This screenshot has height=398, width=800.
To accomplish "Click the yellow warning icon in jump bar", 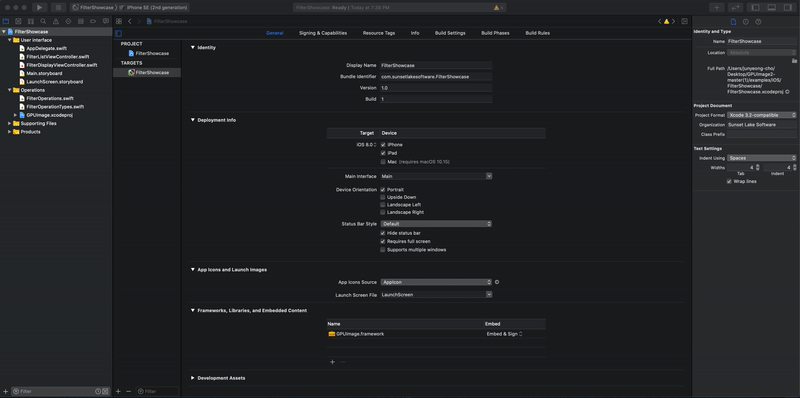I will coord(666,21).
